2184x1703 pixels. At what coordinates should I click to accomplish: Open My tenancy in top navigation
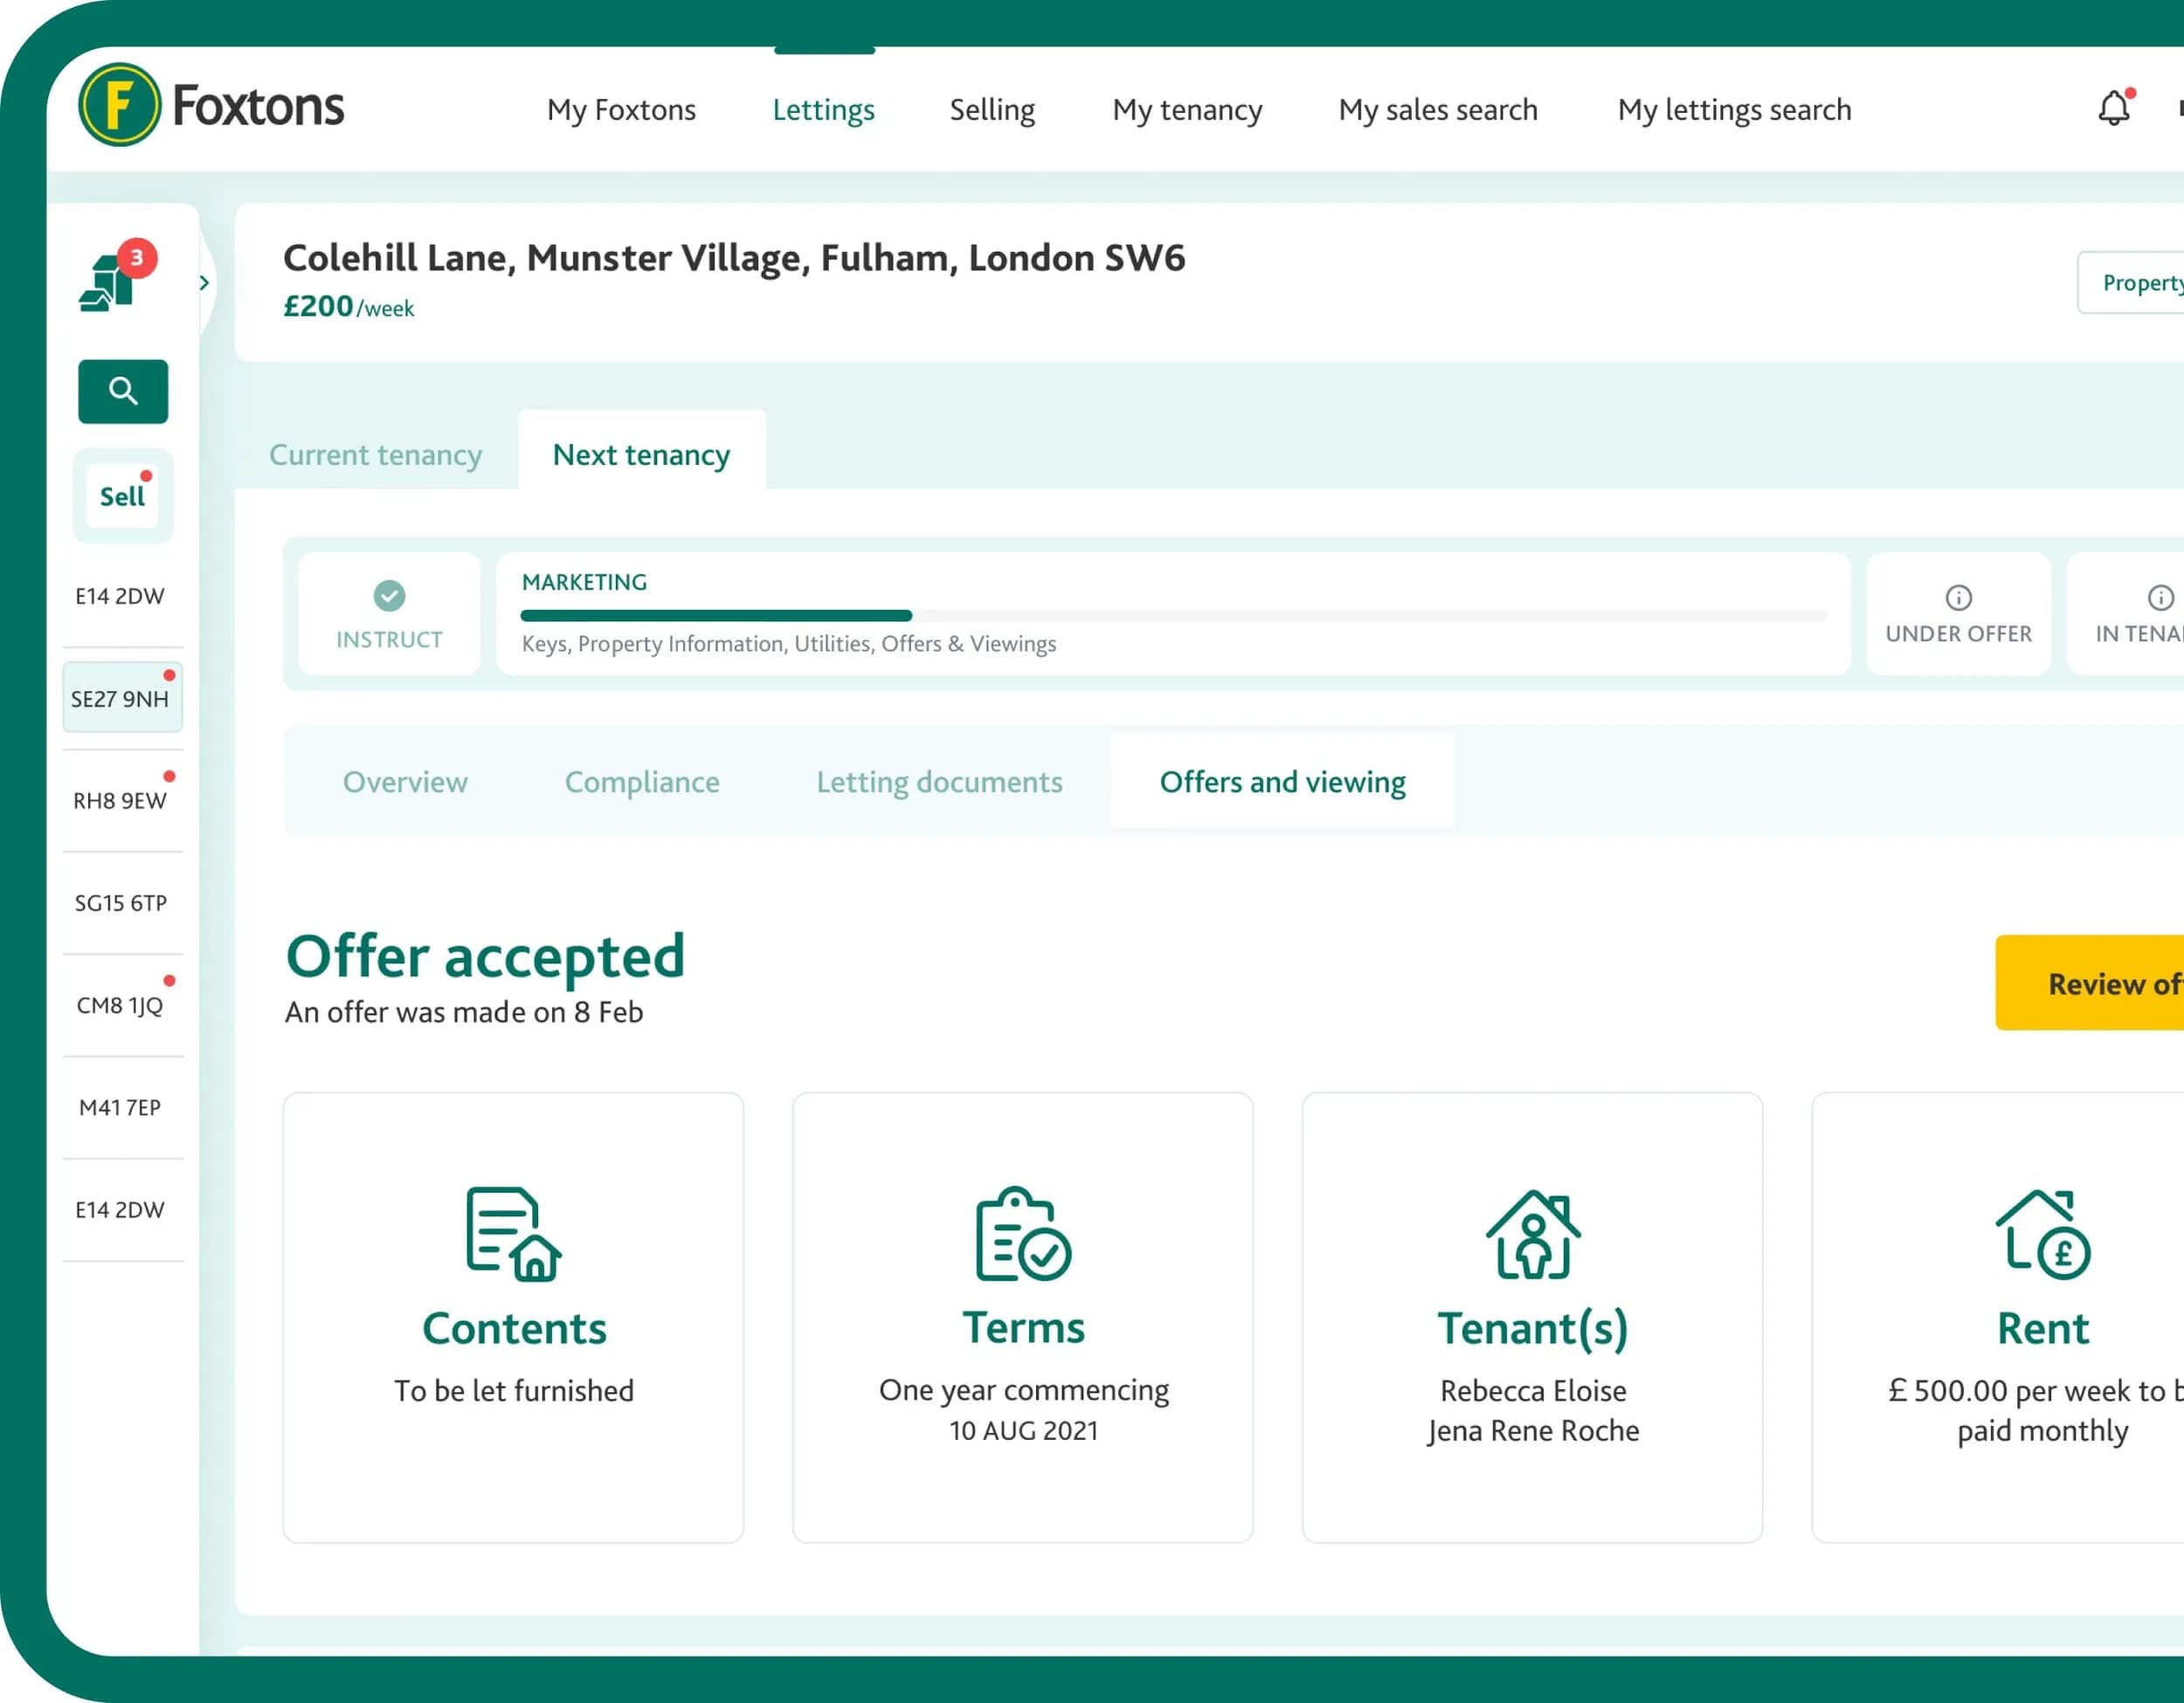pos(1187,109)
